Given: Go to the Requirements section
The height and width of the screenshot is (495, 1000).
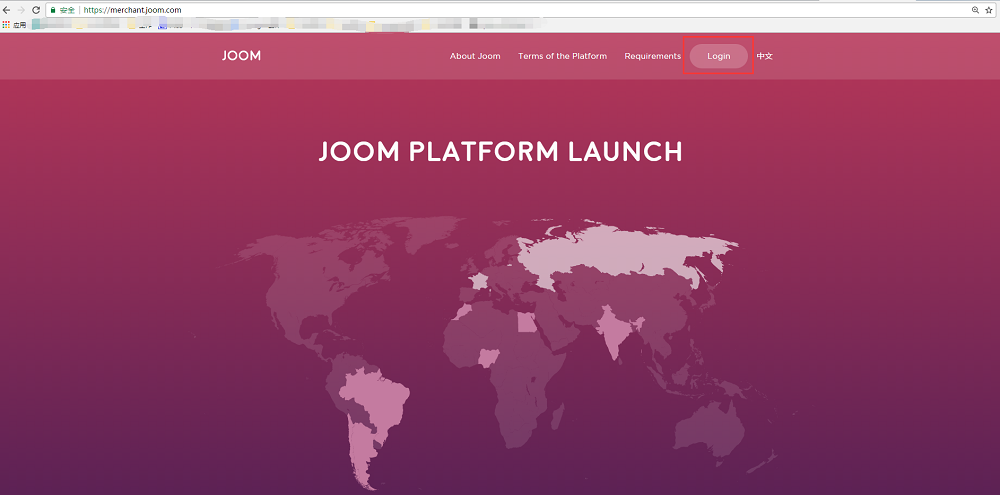Looking at the screenshot, I should click(652, 56).
